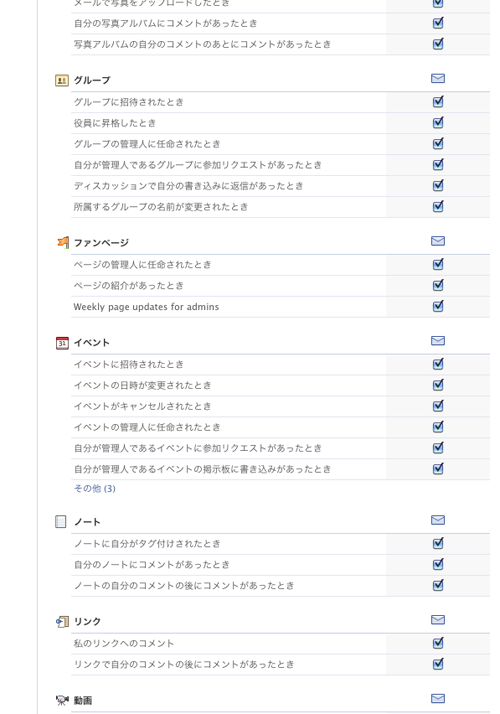The image size is (500, 714).
Task: Click the ファンページ section email envelope icon
Action: [438, 241]
